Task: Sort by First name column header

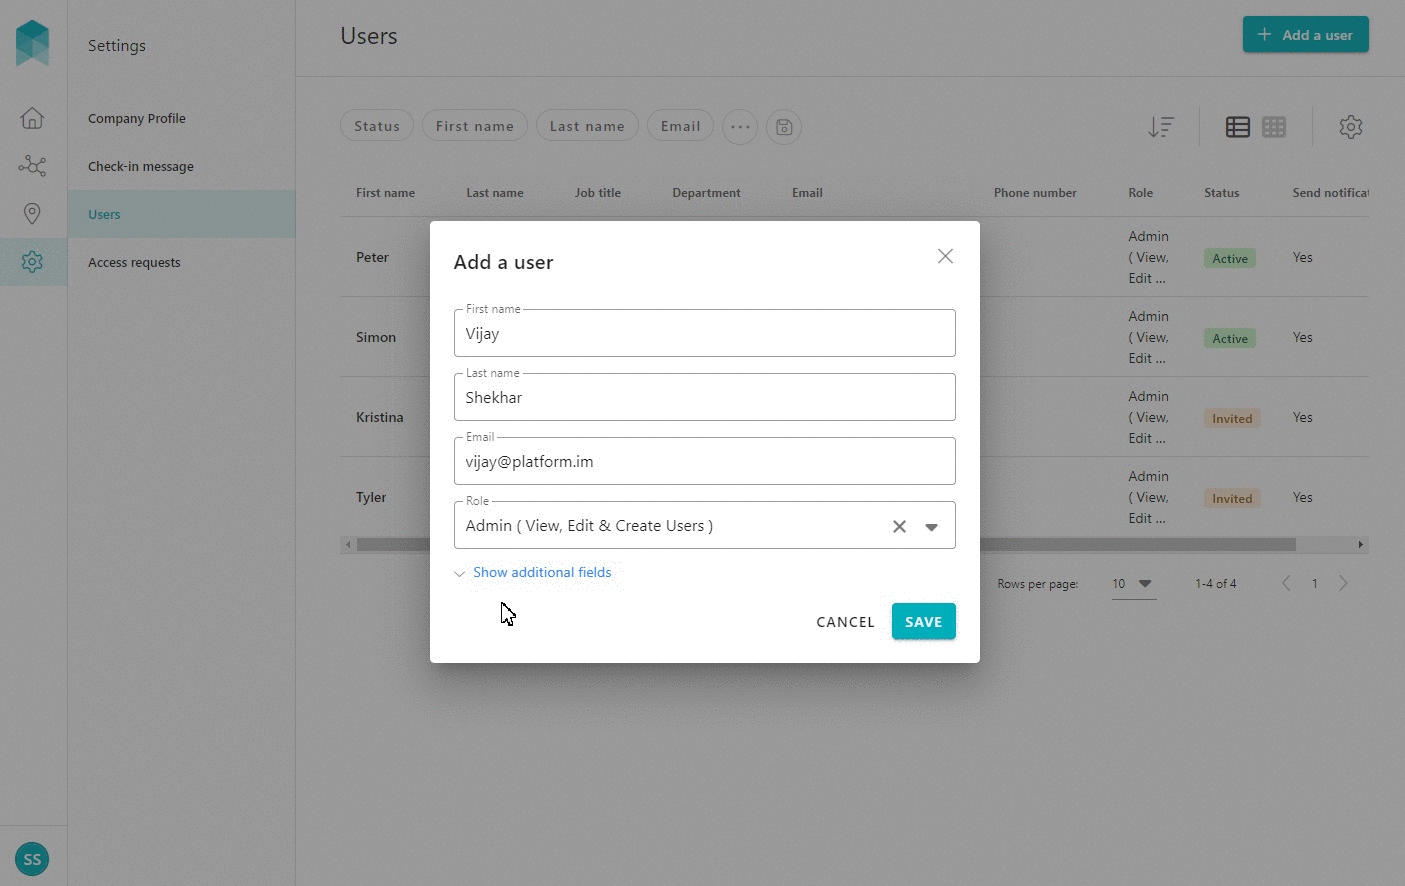Action: pyautogui.click(x=385, y=193)
